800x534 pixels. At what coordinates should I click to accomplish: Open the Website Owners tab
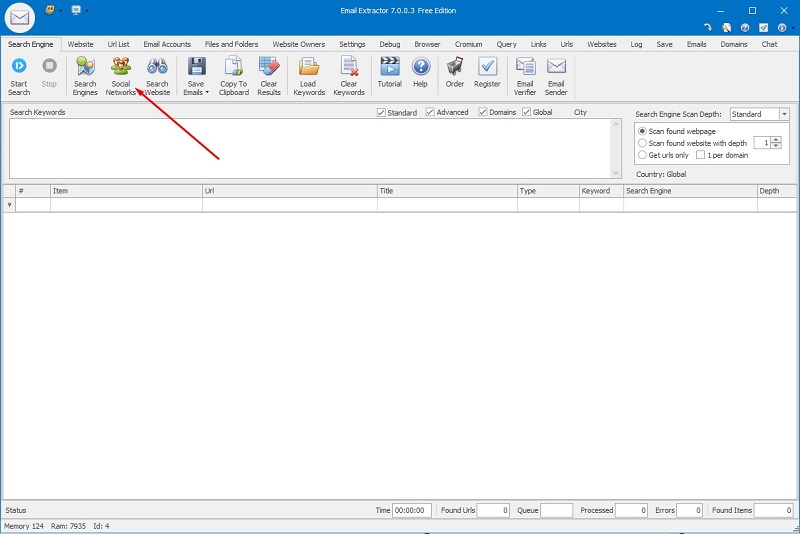[x=298, y=44]
